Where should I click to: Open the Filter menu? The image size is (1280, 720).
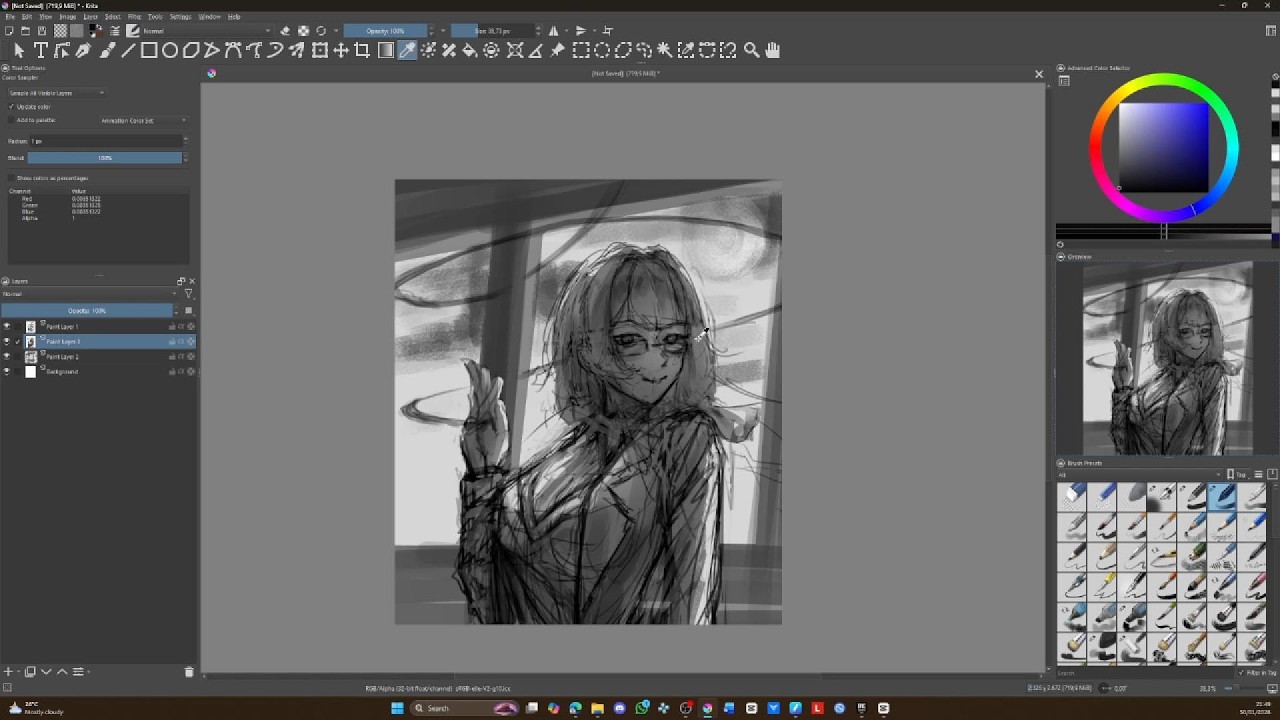pyautogui.click(x=134, y=17)
